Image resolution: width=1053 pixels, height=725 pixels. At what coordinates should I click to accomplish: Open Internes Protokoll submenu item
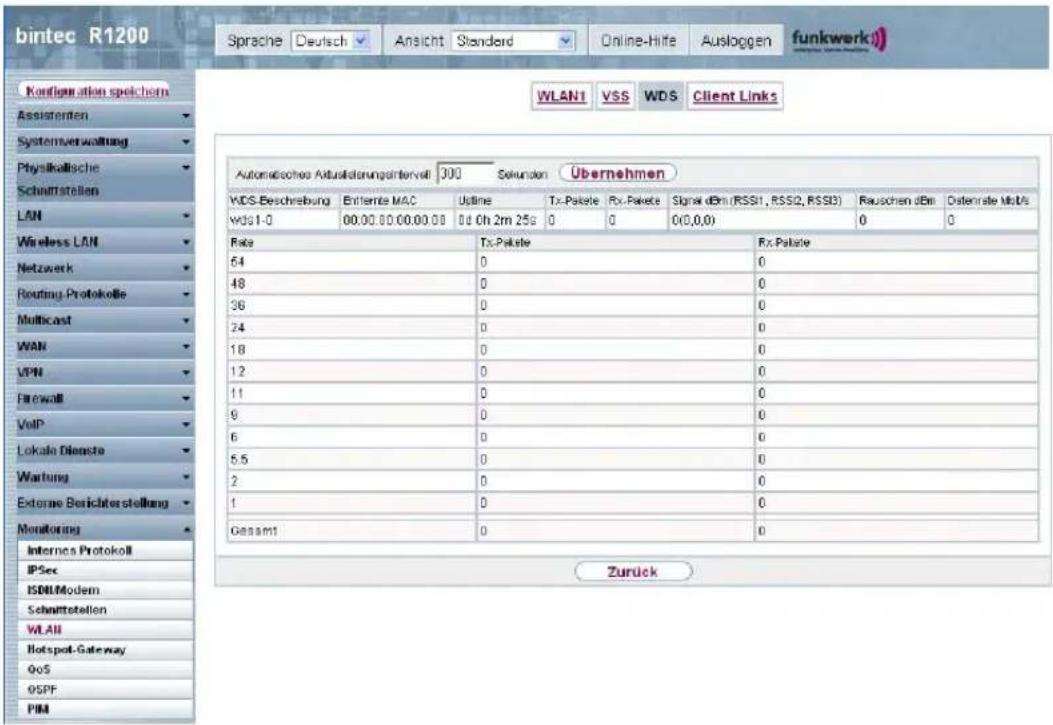(x=106, y=550)
